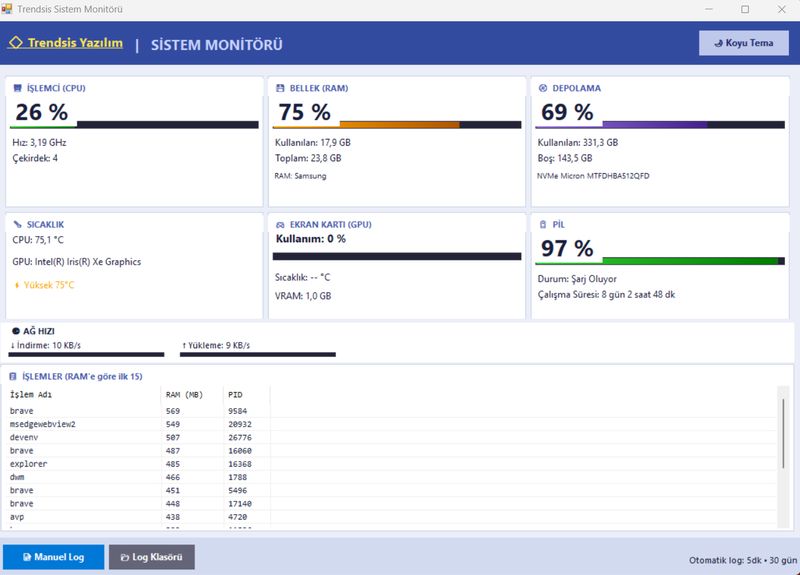Click the Otomatik log: 5dk status text

pos(743,560)
